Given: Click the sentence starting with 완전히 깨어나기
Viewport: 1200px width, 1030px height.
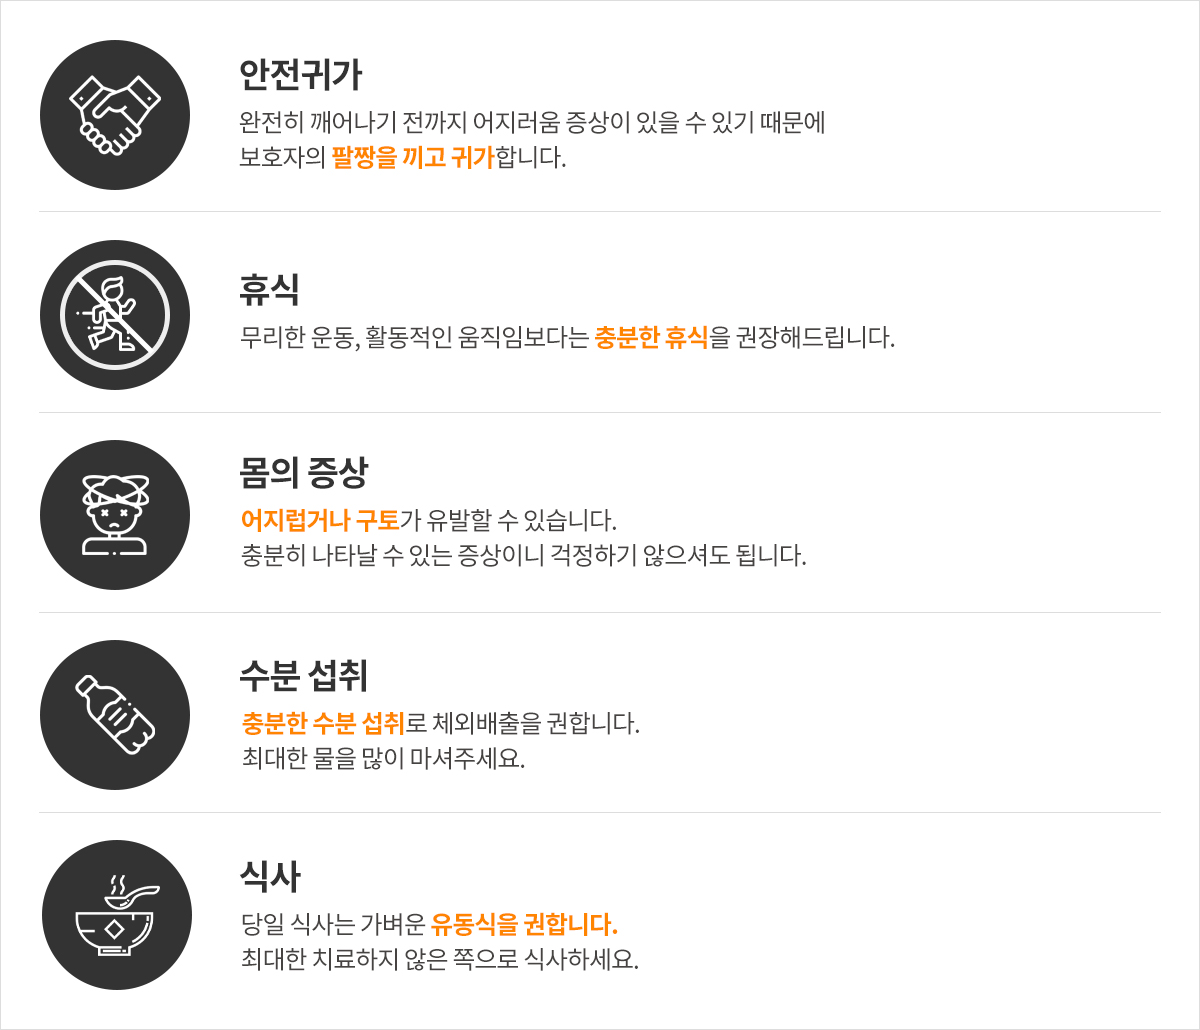Looking at the screenshot, I should pyautogui.click(x=532, y=123).
